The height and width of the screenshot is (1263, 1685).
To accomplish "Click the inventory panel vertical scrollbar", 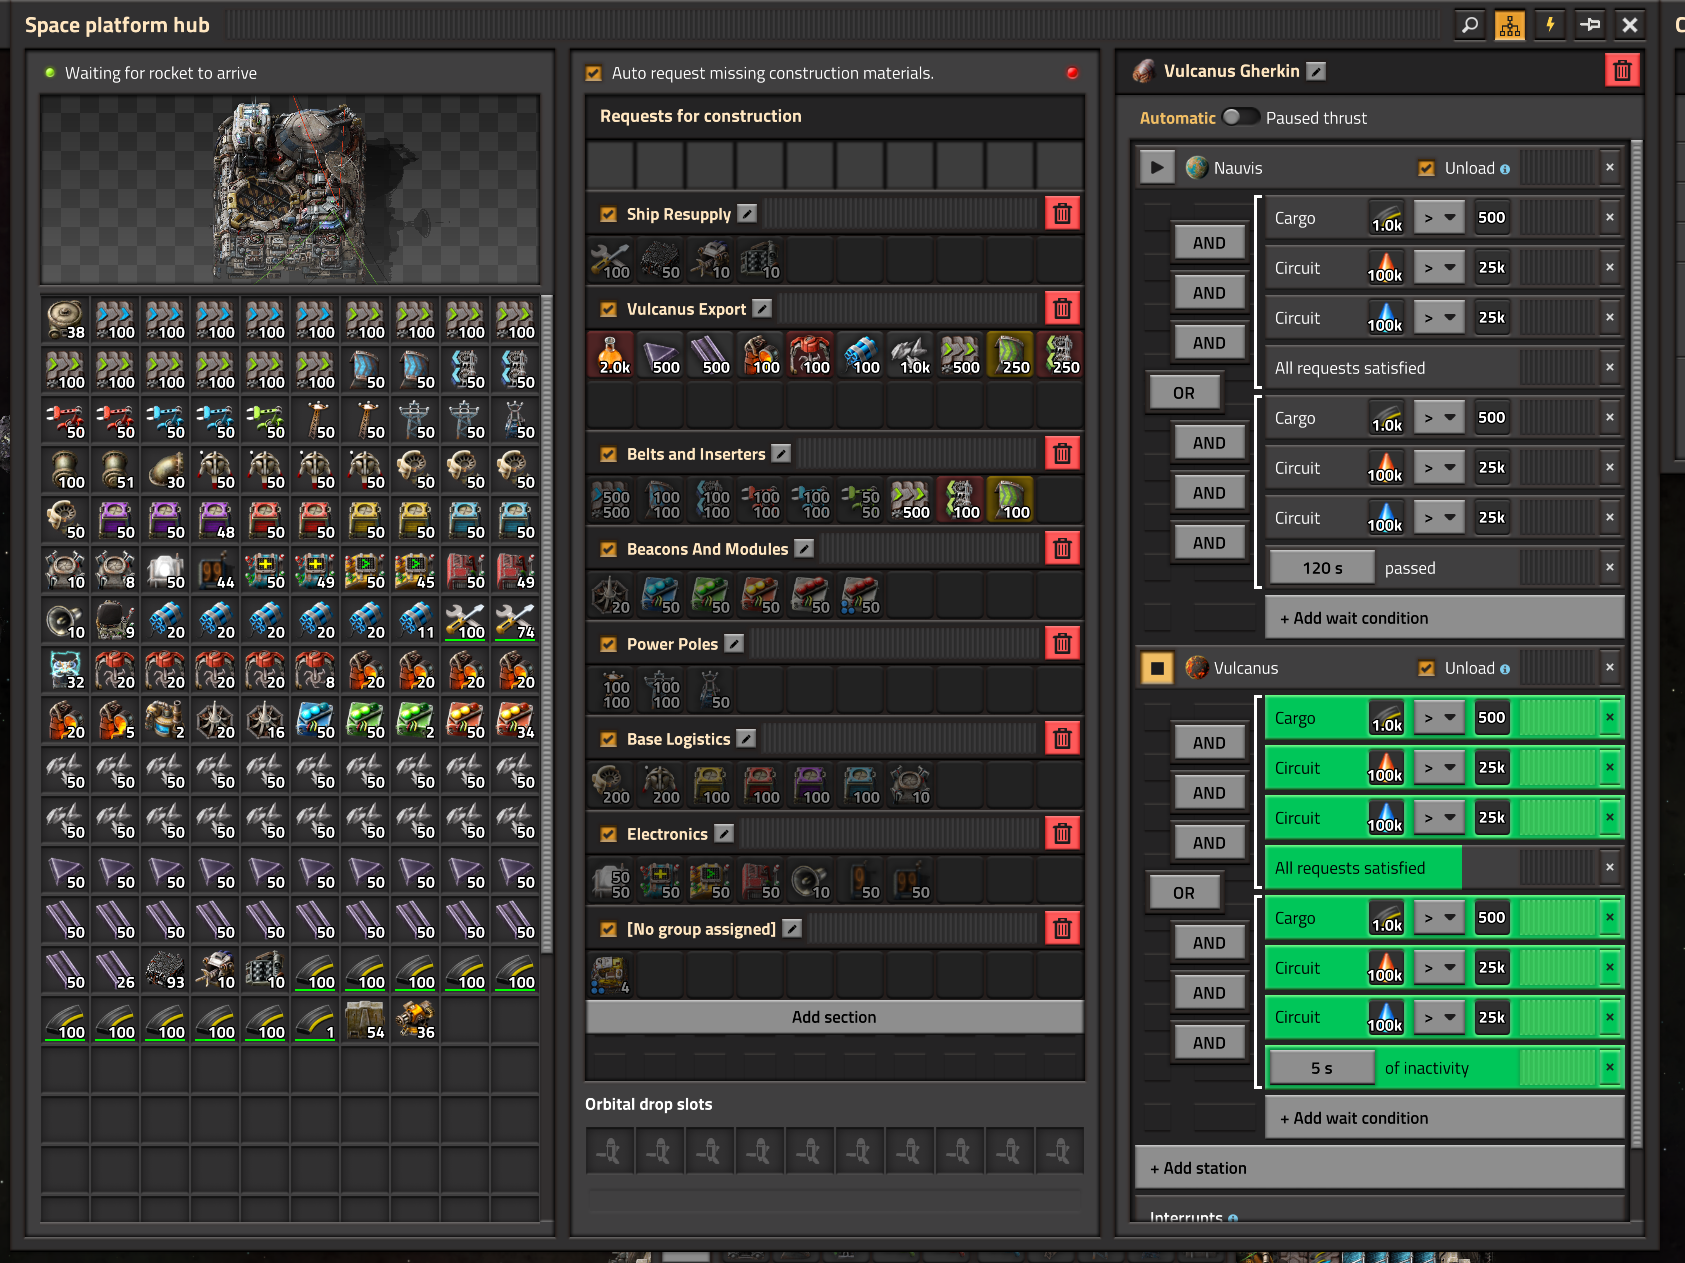I will click(x=546, y=622).
